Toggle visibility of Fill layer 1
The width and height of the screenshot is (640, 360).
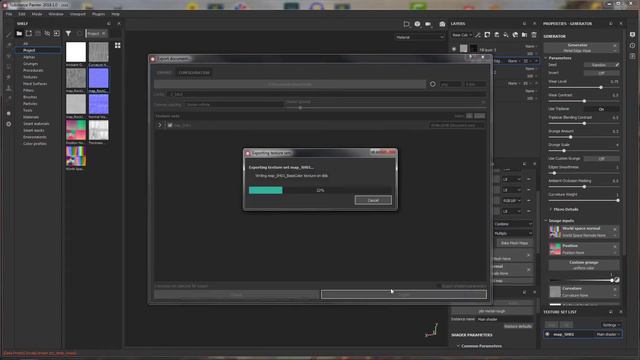pyautogui.click(x=454, y=49)
